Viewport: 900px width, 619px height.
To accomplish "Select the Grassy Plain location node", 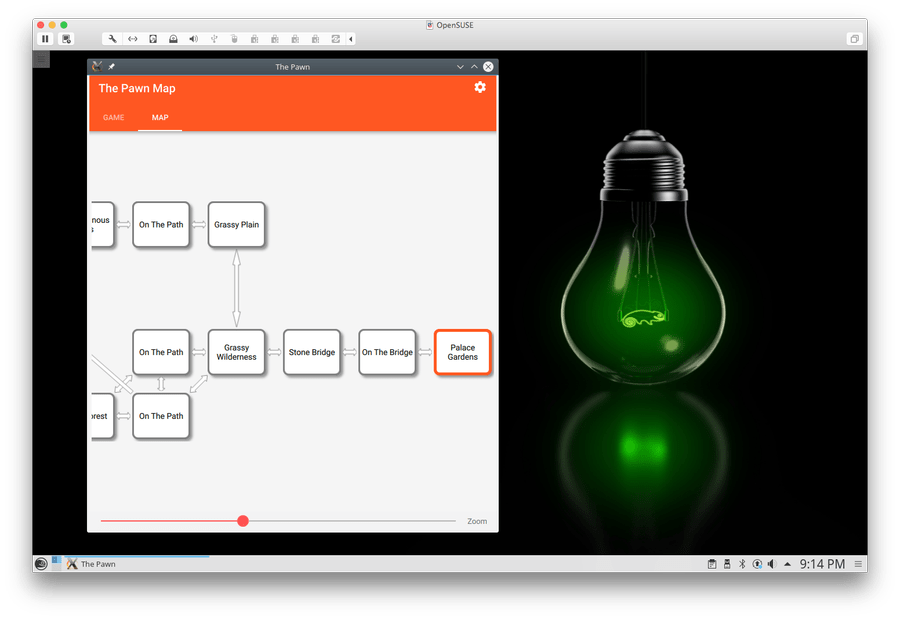I will click(236, 225).
